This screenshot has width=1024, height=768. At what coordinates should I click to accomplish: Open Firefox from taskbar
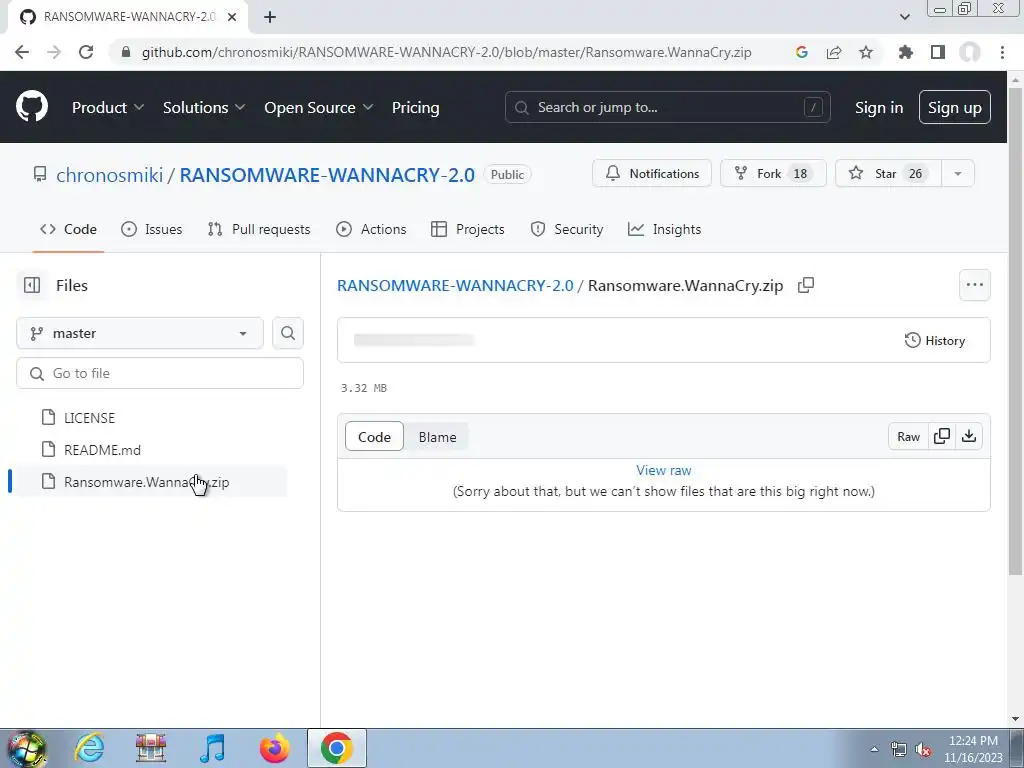pyautogui.click(x=274, y=748)
